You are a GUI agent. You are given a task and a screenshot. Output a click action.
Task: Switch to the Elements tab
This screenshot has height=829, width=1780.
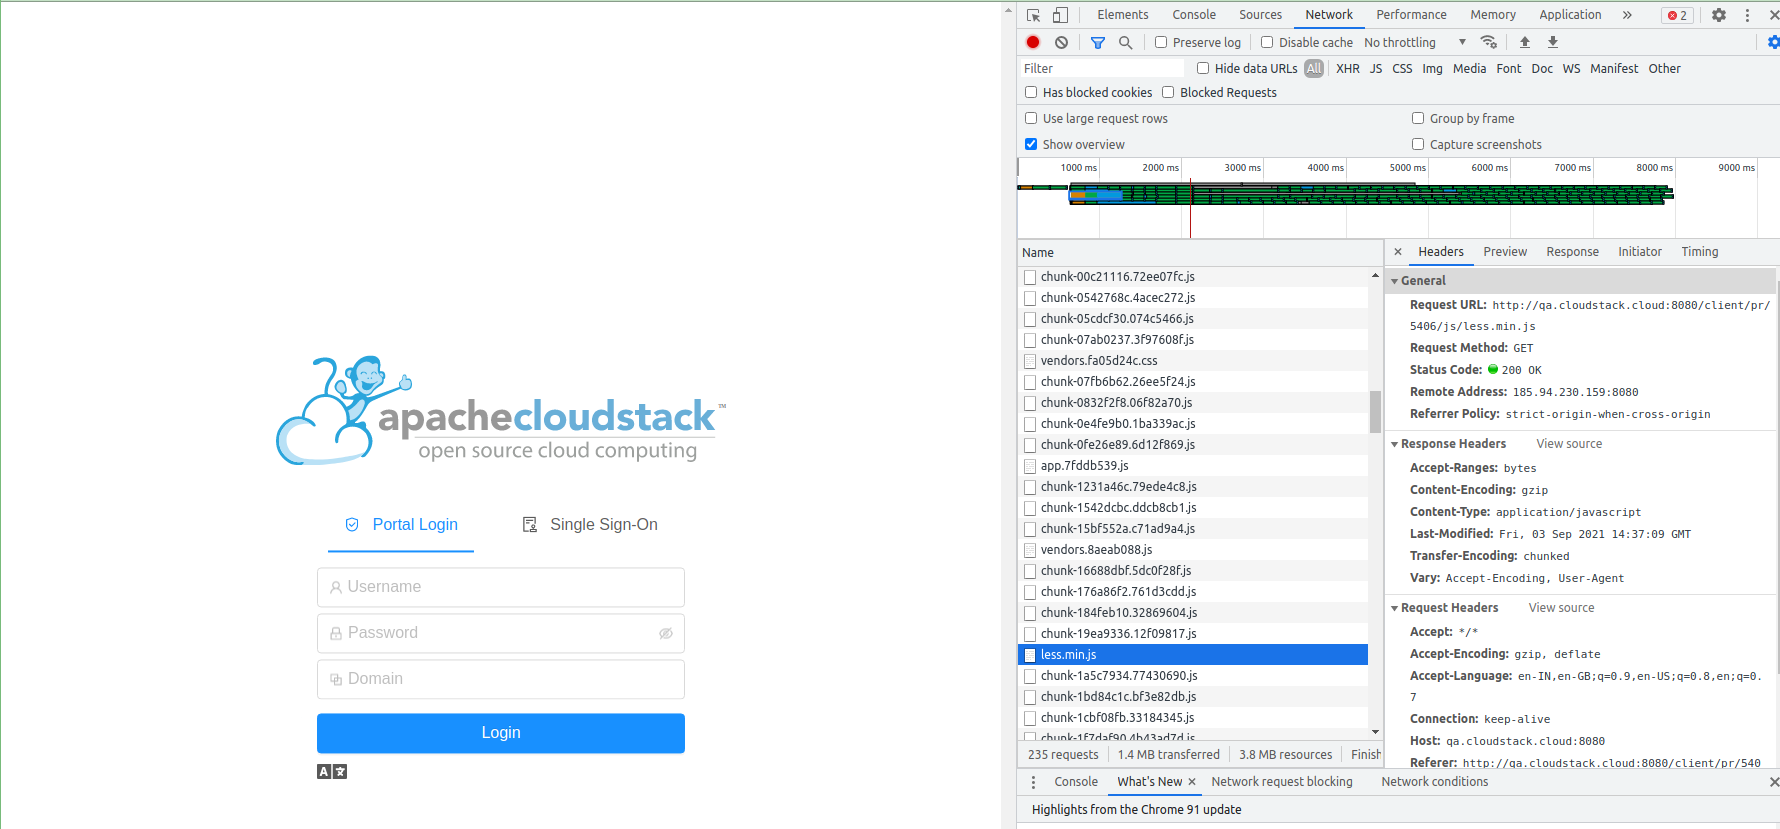1123,15
